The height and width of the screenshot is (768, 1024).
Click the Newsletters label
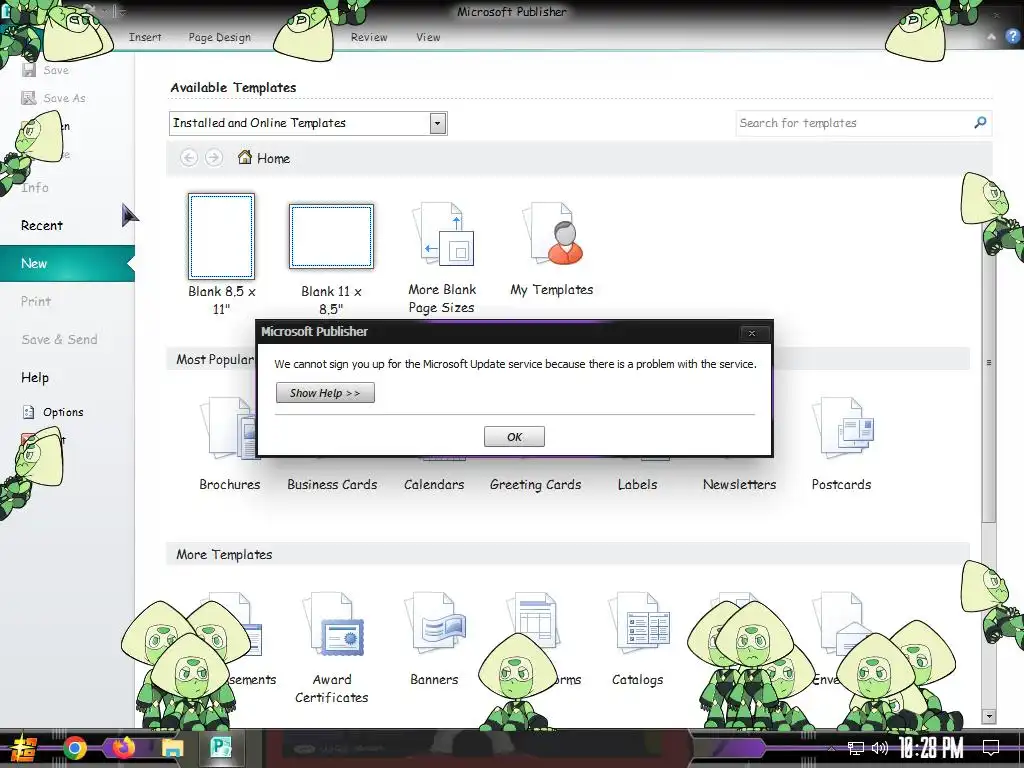pos(739,485)
